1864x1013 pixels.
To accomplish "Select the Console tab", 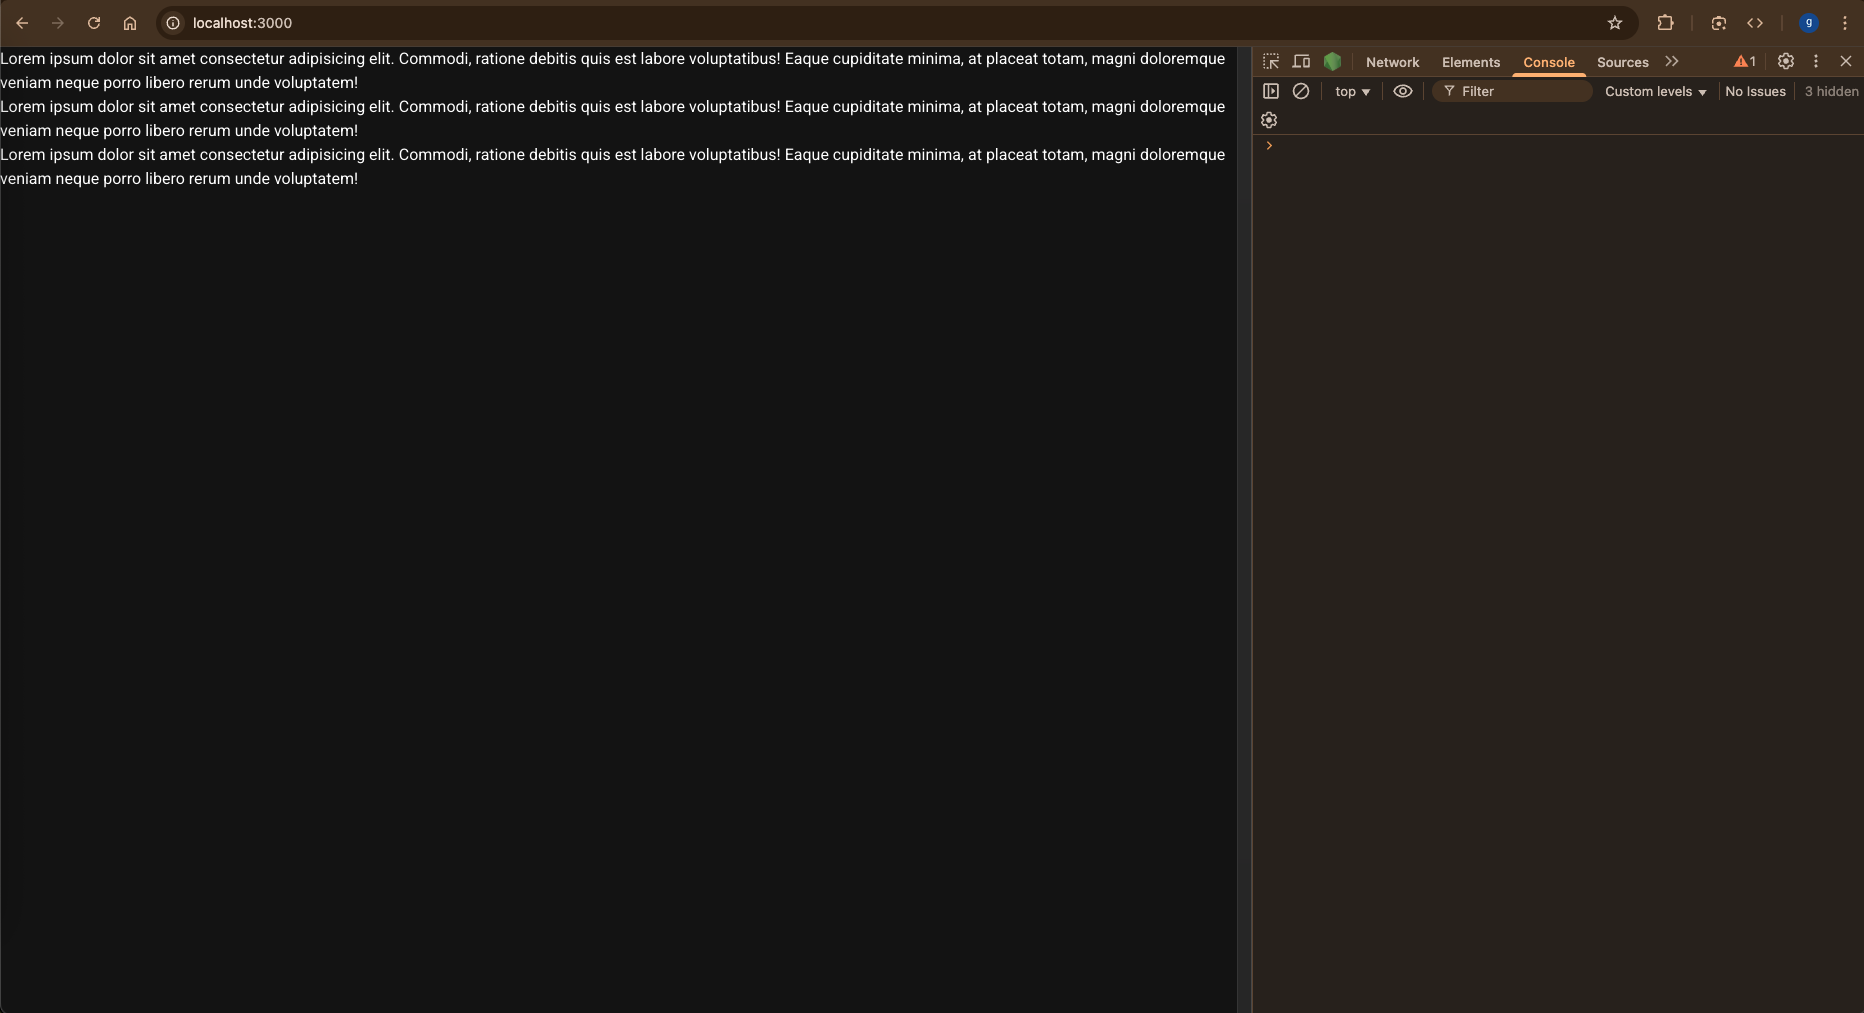I will (1549, 62).
